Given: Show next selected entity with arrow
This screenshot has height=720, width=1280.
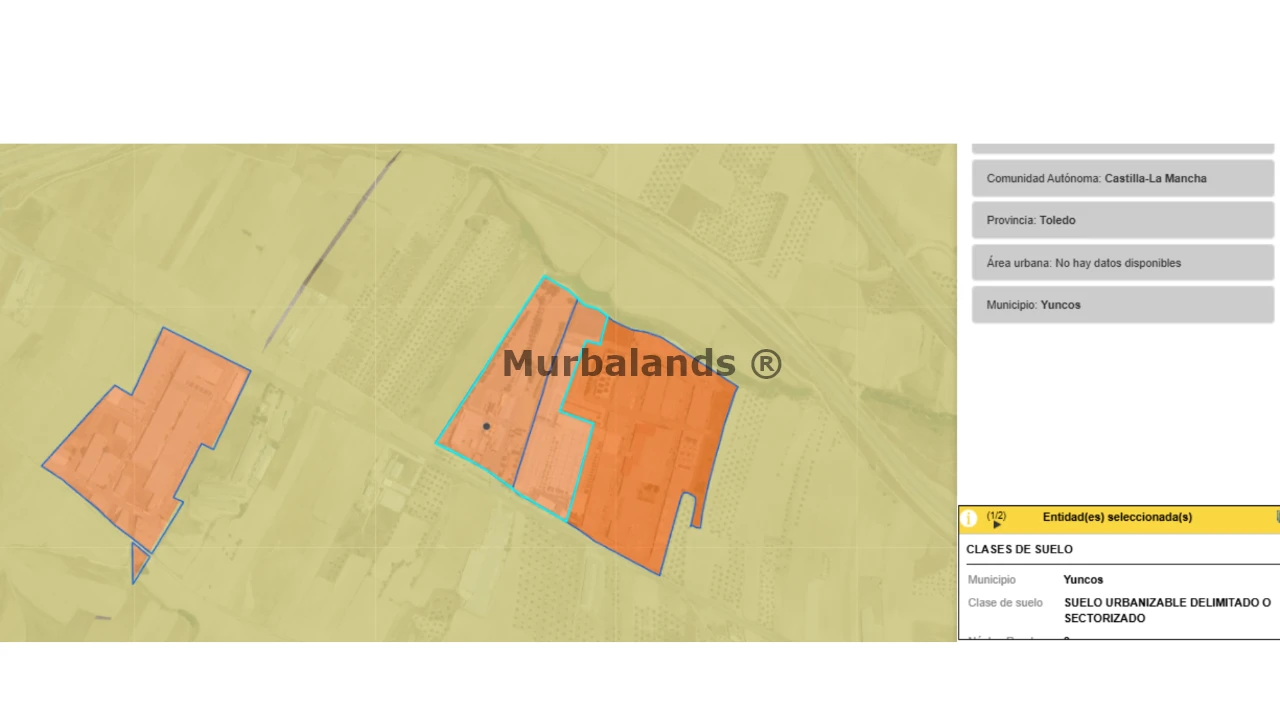Looking at the screenshot, I should pyautogui.click(x=997, y=525).
